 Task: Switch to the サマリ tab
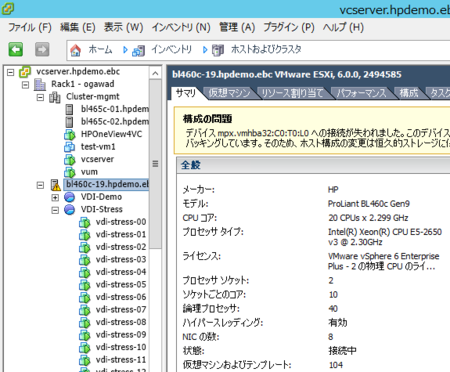186,93
